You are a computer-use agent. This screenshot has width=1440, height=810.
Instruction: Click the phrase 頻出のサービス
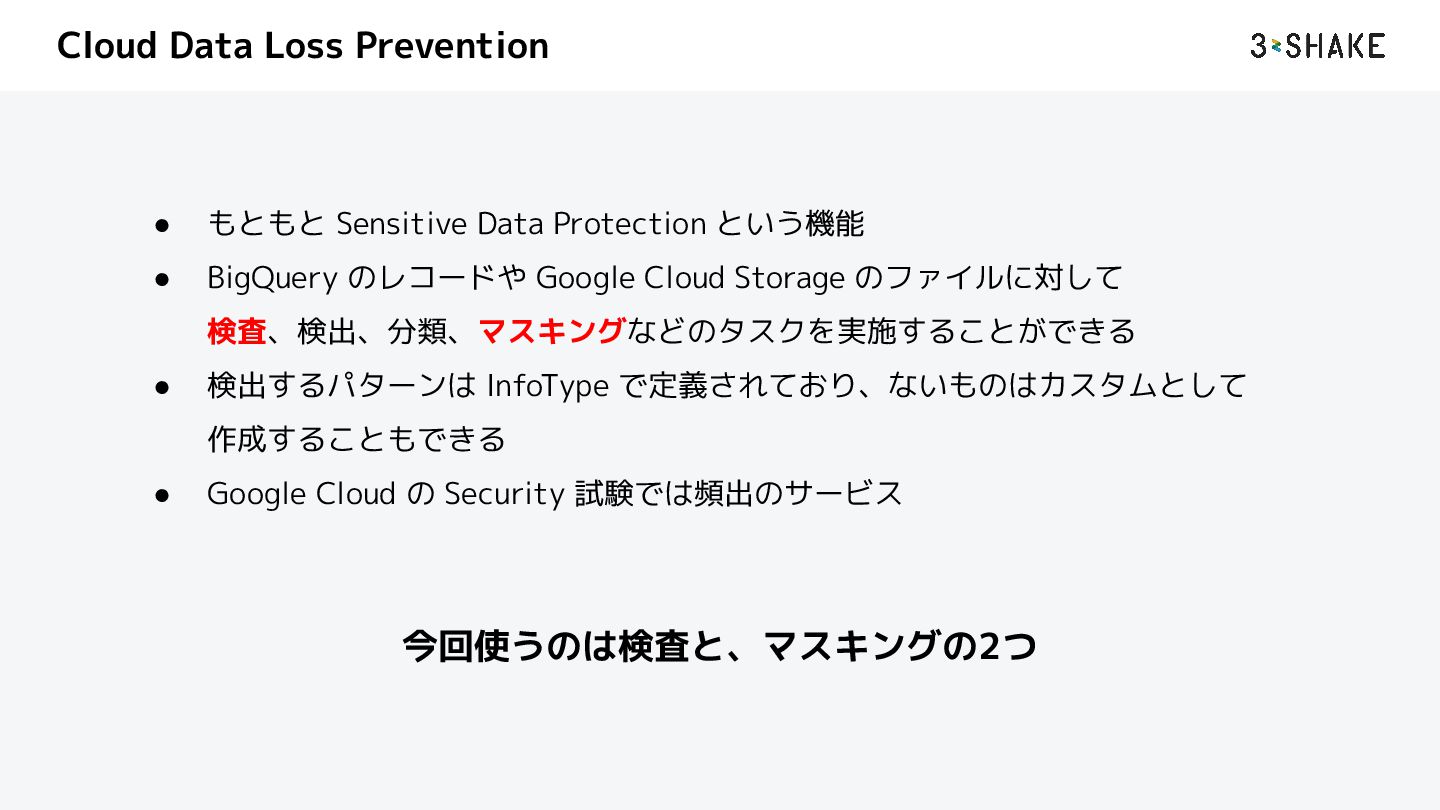[798, 494]
